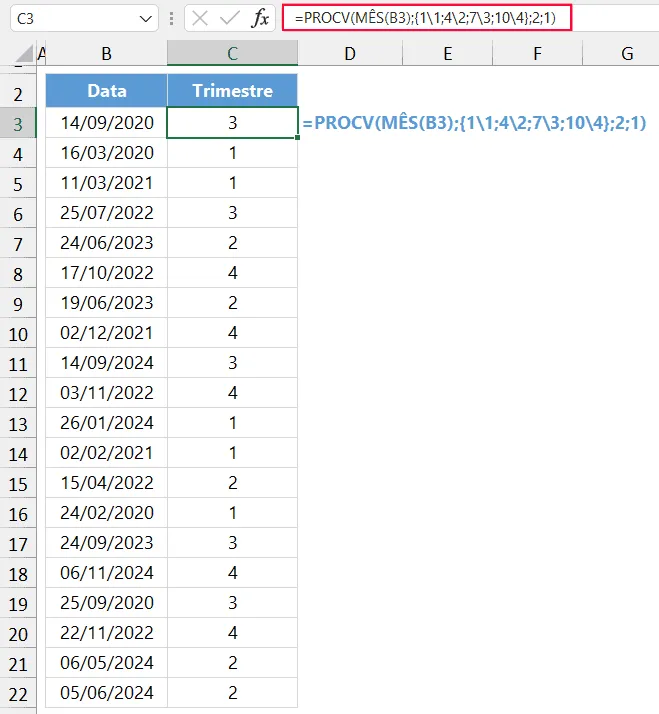Select cell with date 25/09/2020
This screenshot has width=659, height=714.
pyautogui.click(x=107, y=603)
